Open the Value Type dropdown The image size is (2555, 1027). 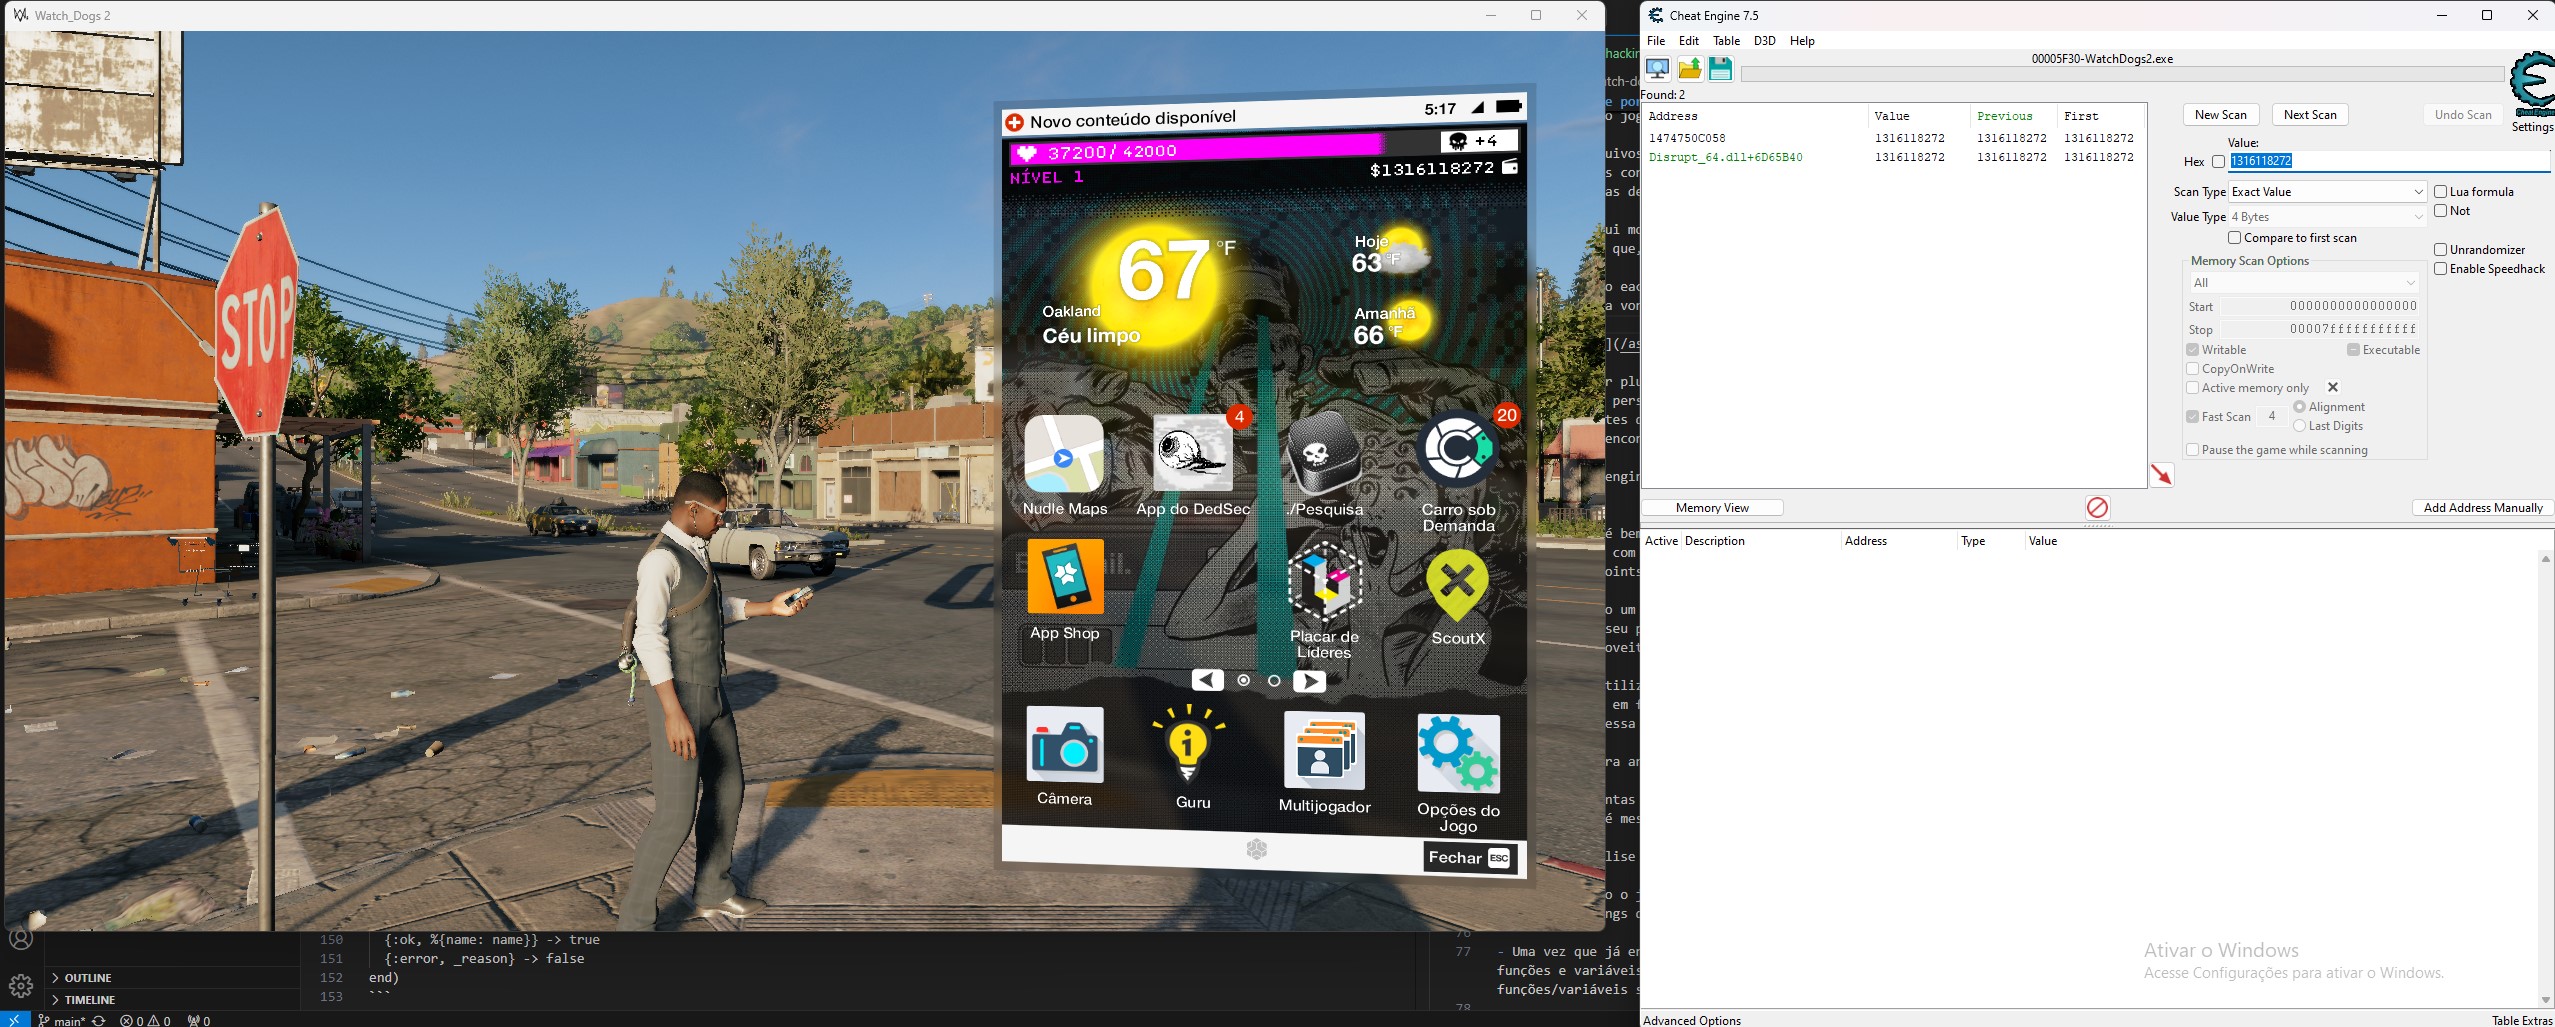coord(2327,217)
